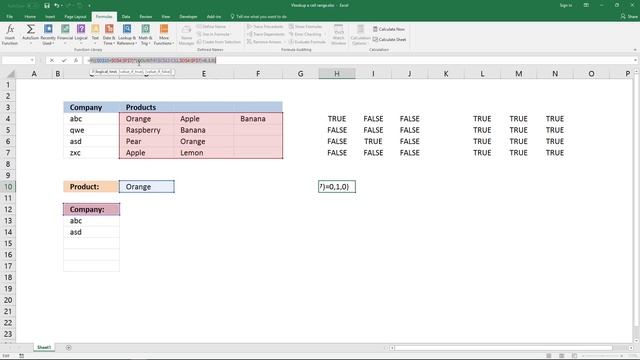Click the Share button
This screenshot has height=360, width=640.
pyautogui.click(x=629, y=17)
